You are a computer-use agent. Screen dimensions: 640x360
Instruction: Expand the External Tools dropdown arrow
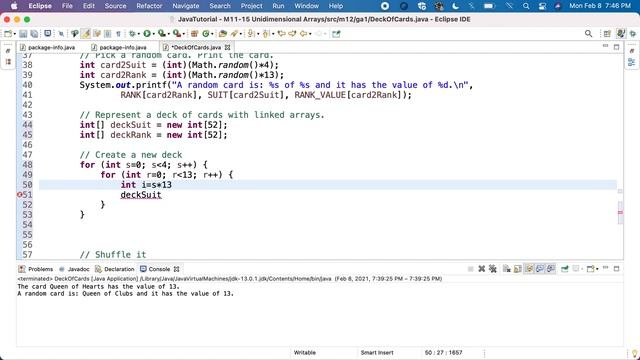click(183, 34)
